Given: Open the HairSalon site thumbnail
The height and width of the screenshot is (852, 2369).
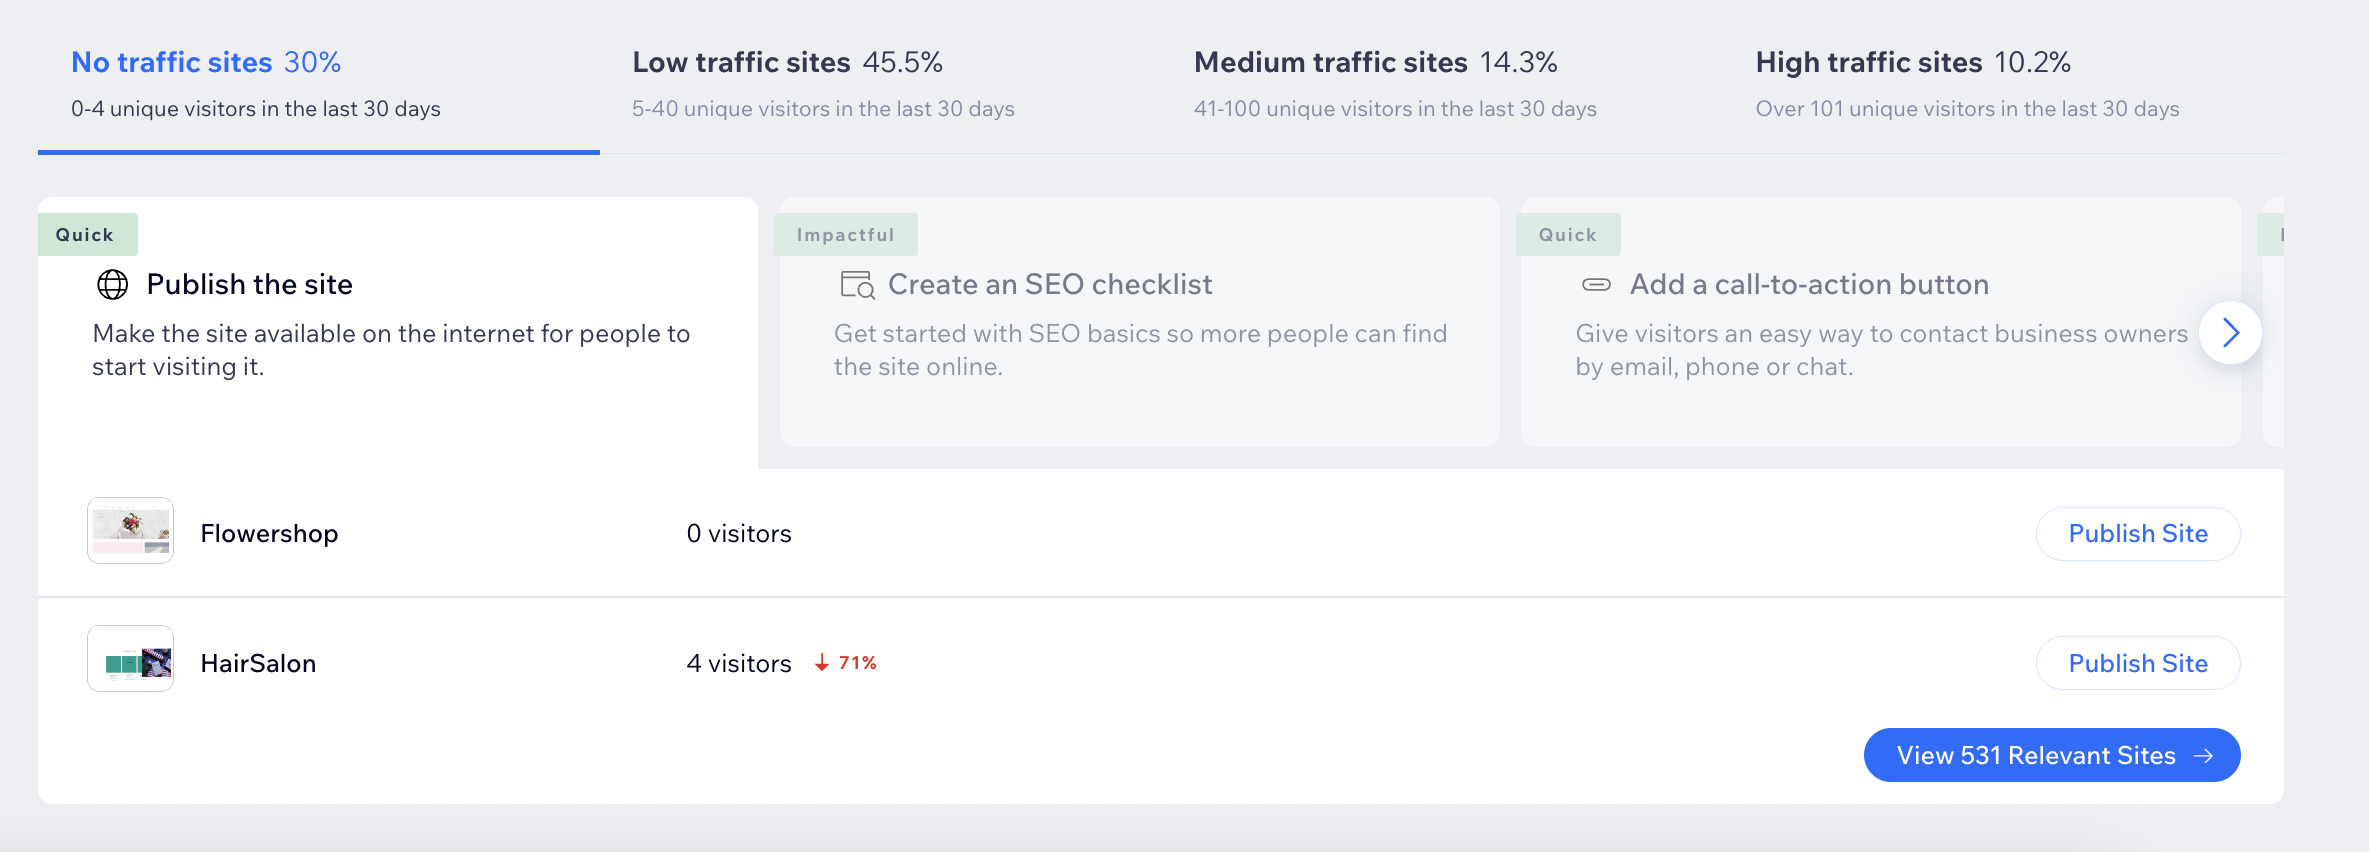Looking at the screenshot, I should (131, 659).
